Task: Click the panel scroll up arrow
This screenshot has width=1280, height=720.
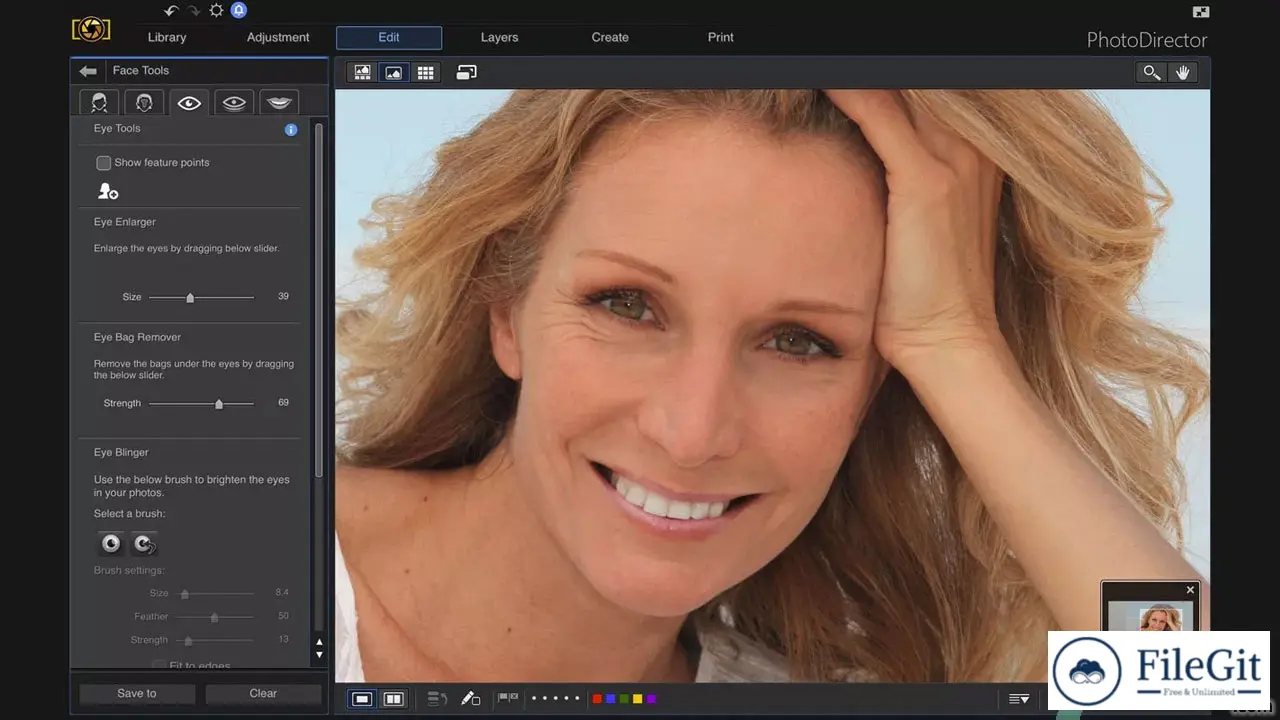Action: pyautogui.click(x=319, y=642)
